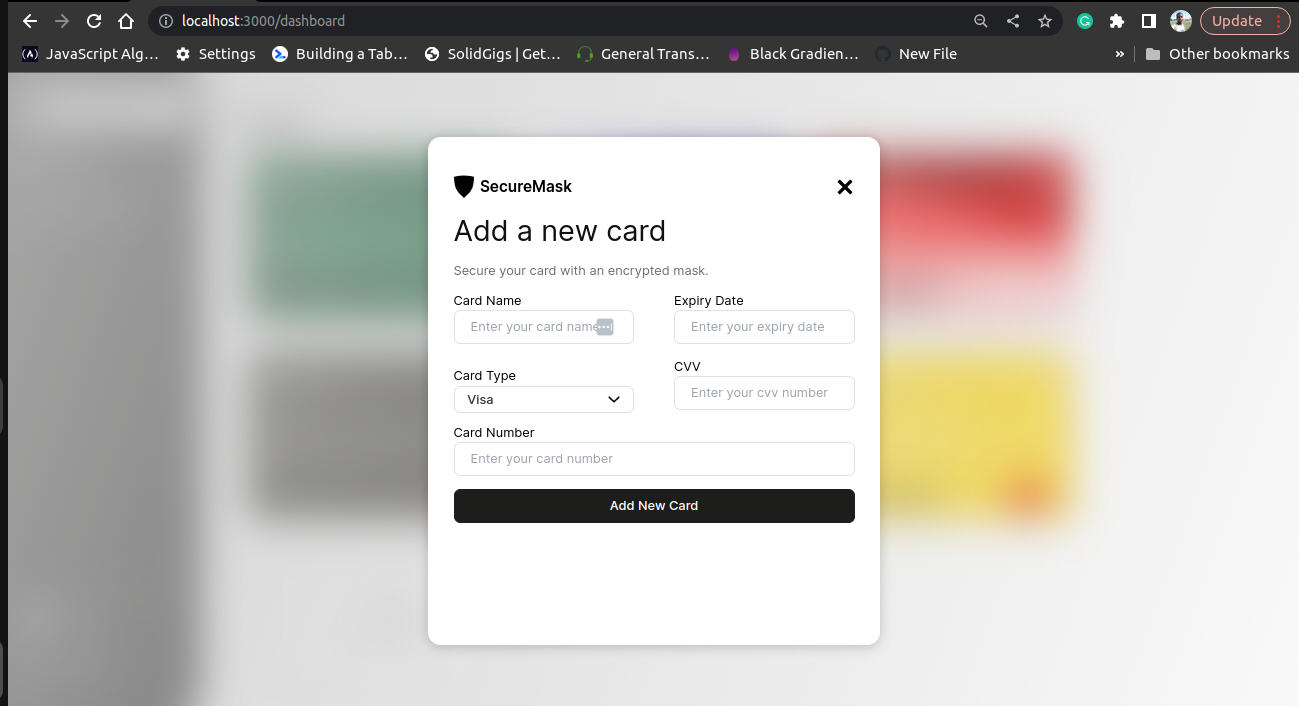Toggle the browser side panel icon
The width and height of the screenshot is (1299, 706).
point(1149,21)
